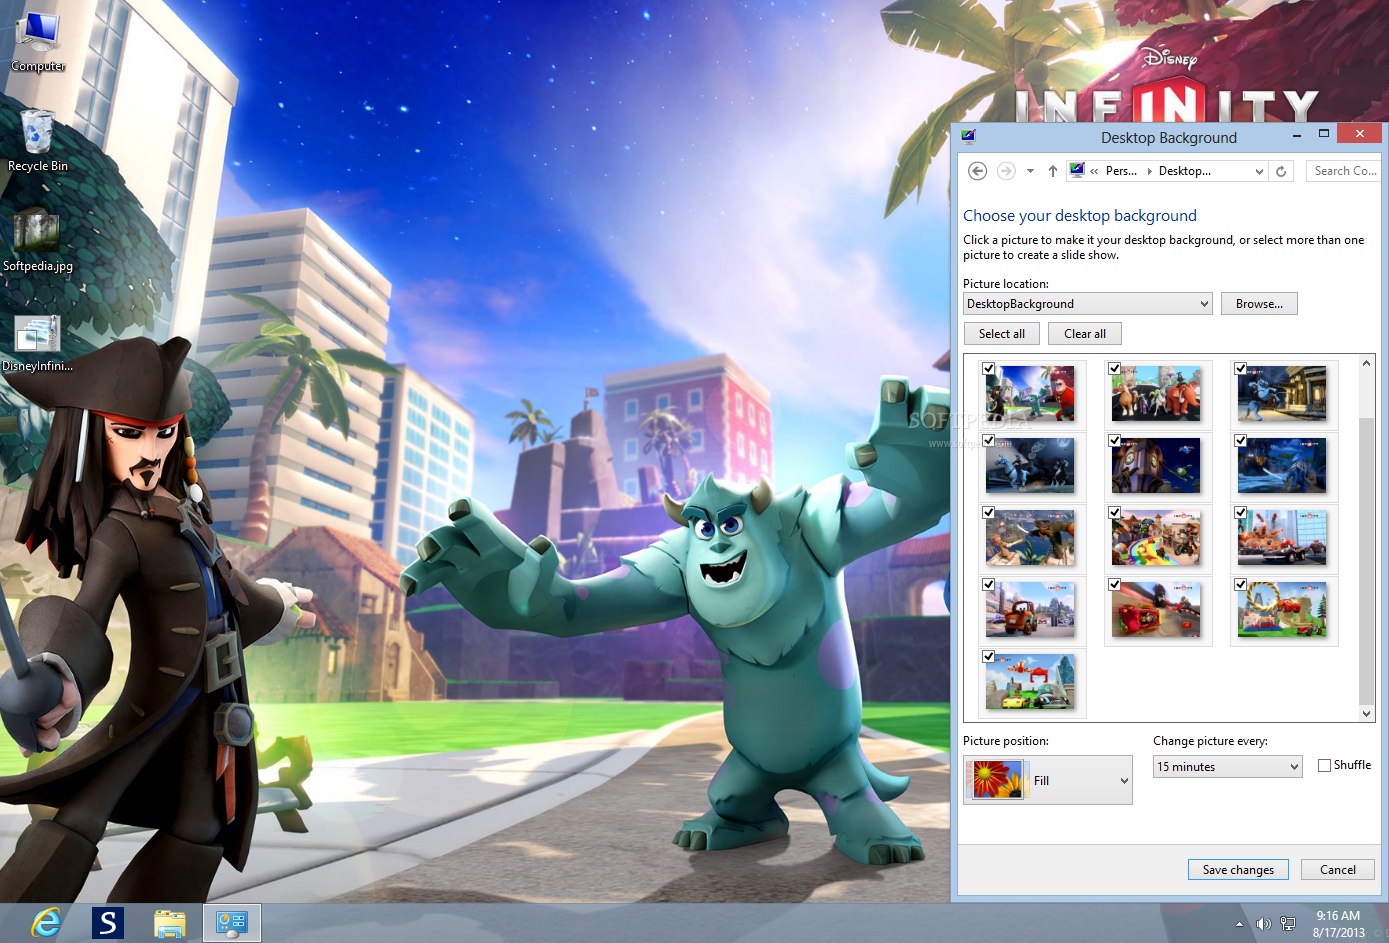Expand the address bar history dropdown
Screen dimensions: 1389x943
click(x=1259, y=171)
